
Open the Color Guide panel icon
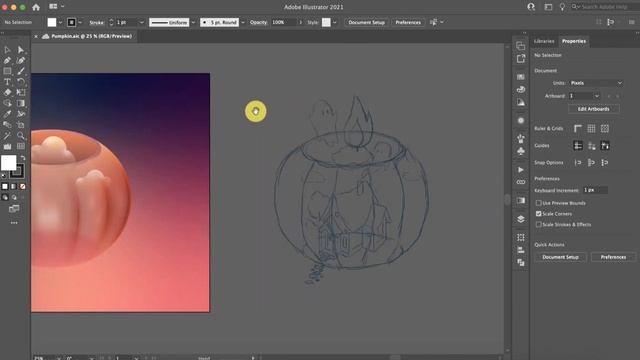521,102
